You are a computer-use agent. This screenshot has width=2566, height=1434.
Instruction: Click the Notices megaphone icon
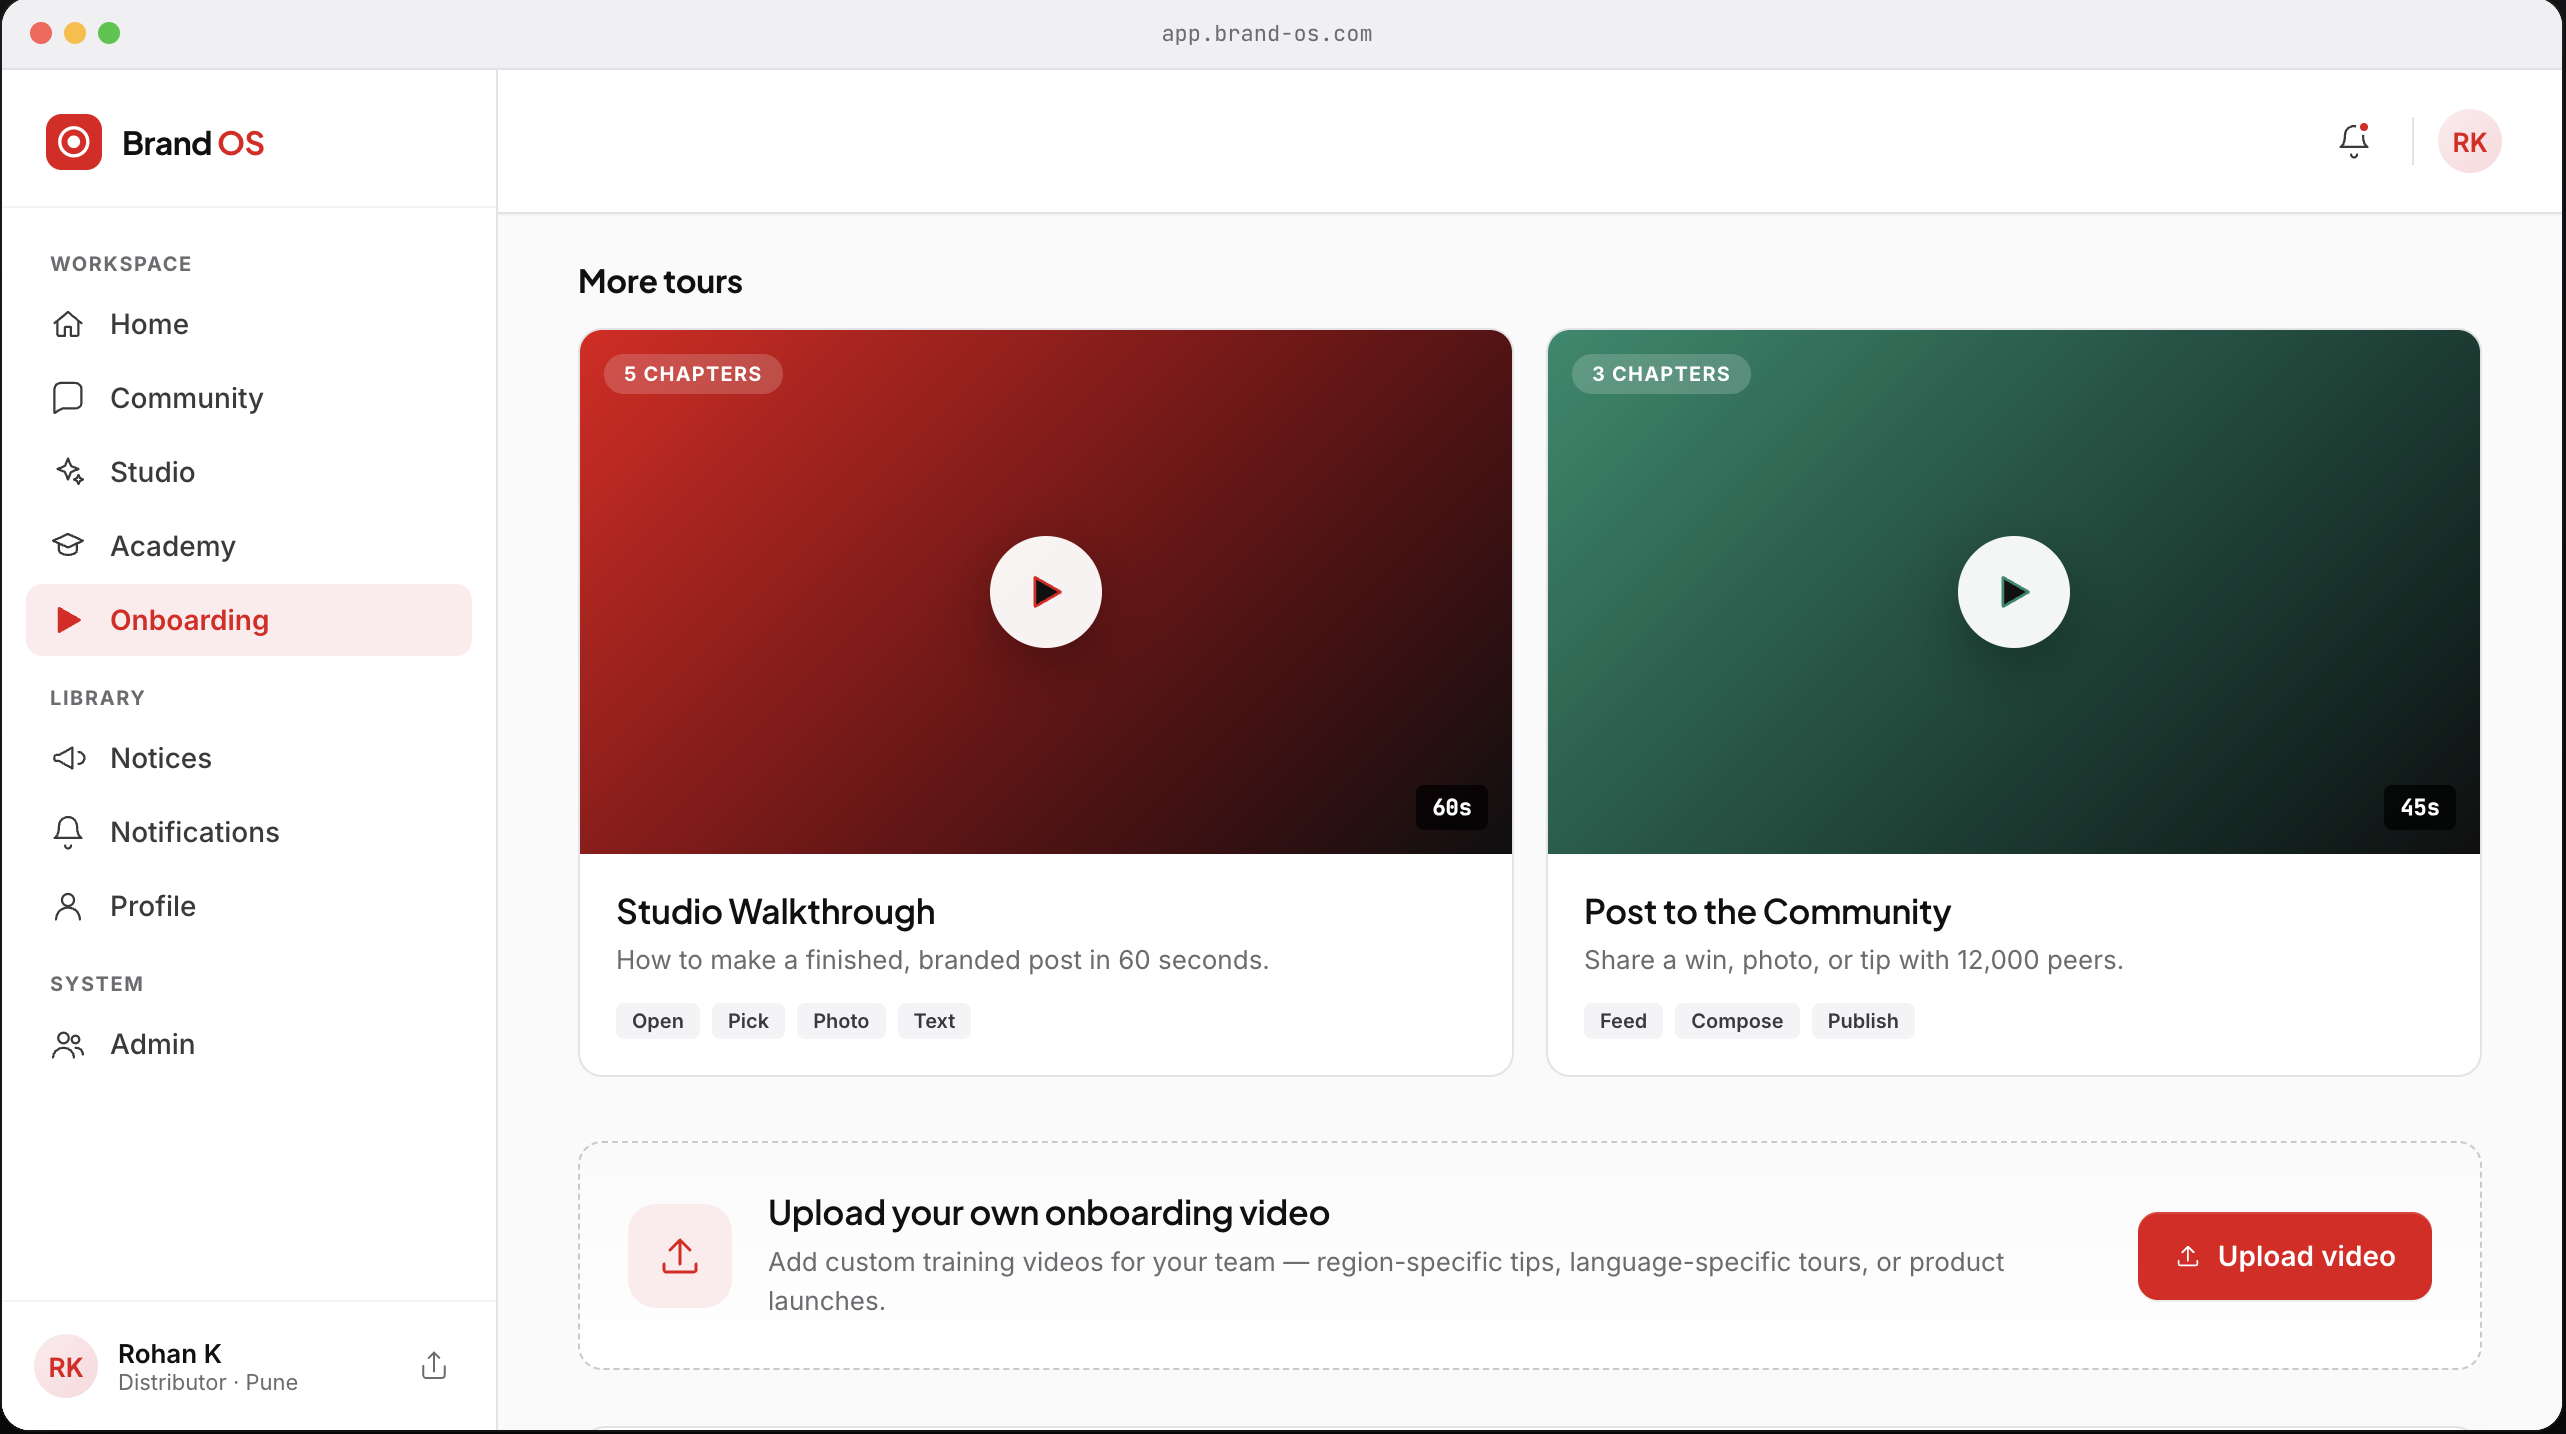(x=69, y=758)
